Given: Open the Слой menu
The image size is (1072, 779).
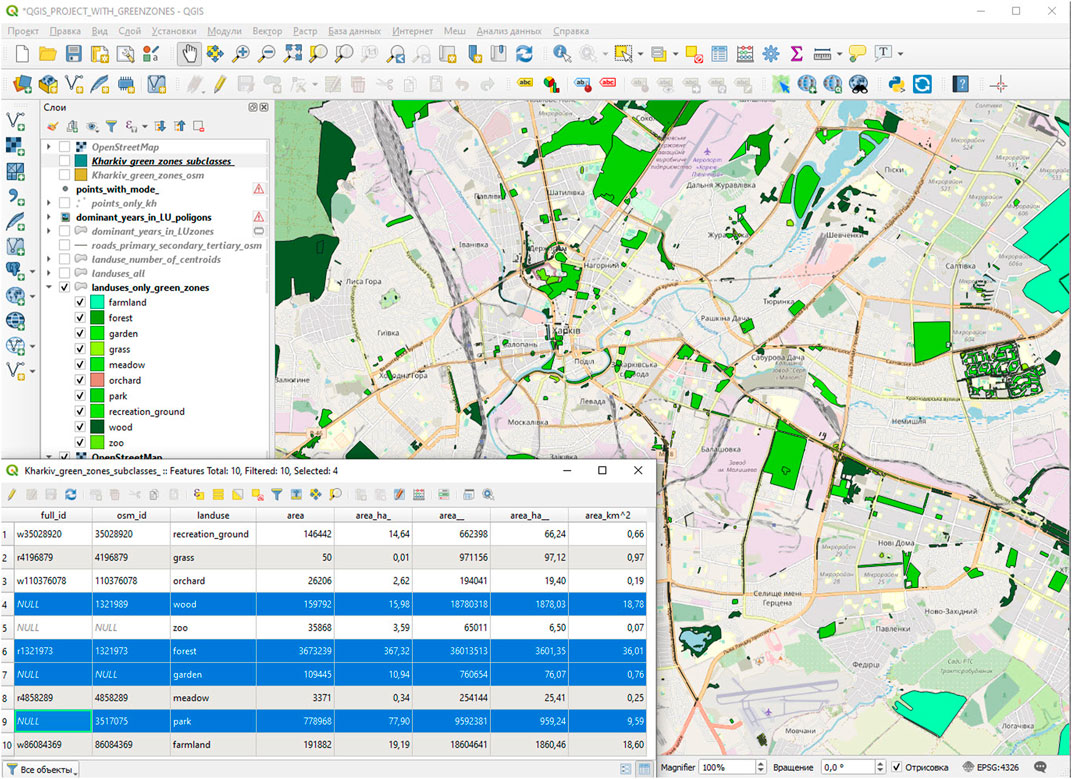Looking at the screenshot, I should 129,31.
